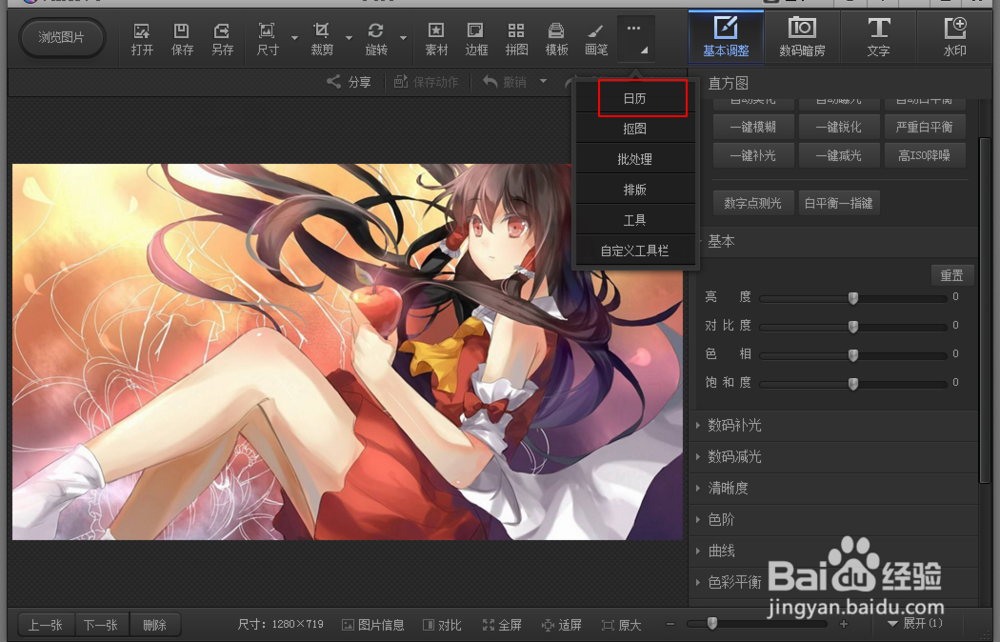The image size is (1000, 642).
Task: Select the 裁剪 crop tool
Action: click(x=321, y=39)
